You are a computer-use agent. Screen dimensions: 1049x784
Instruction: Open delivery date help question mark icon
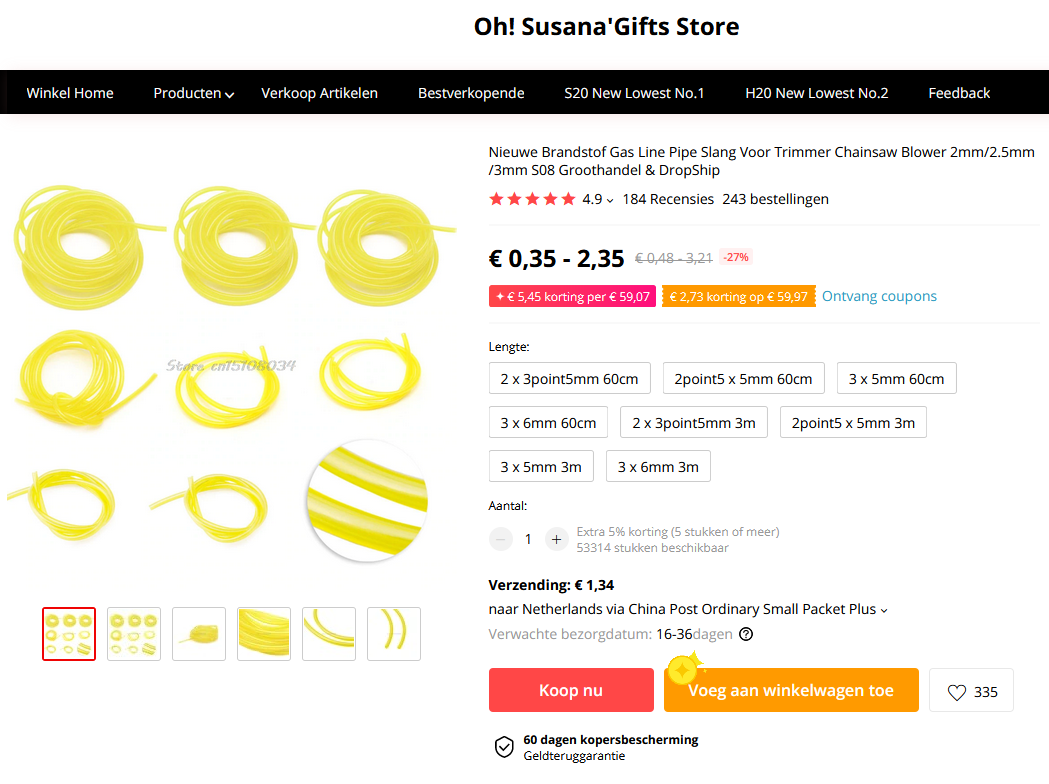[x=746, y=634]
